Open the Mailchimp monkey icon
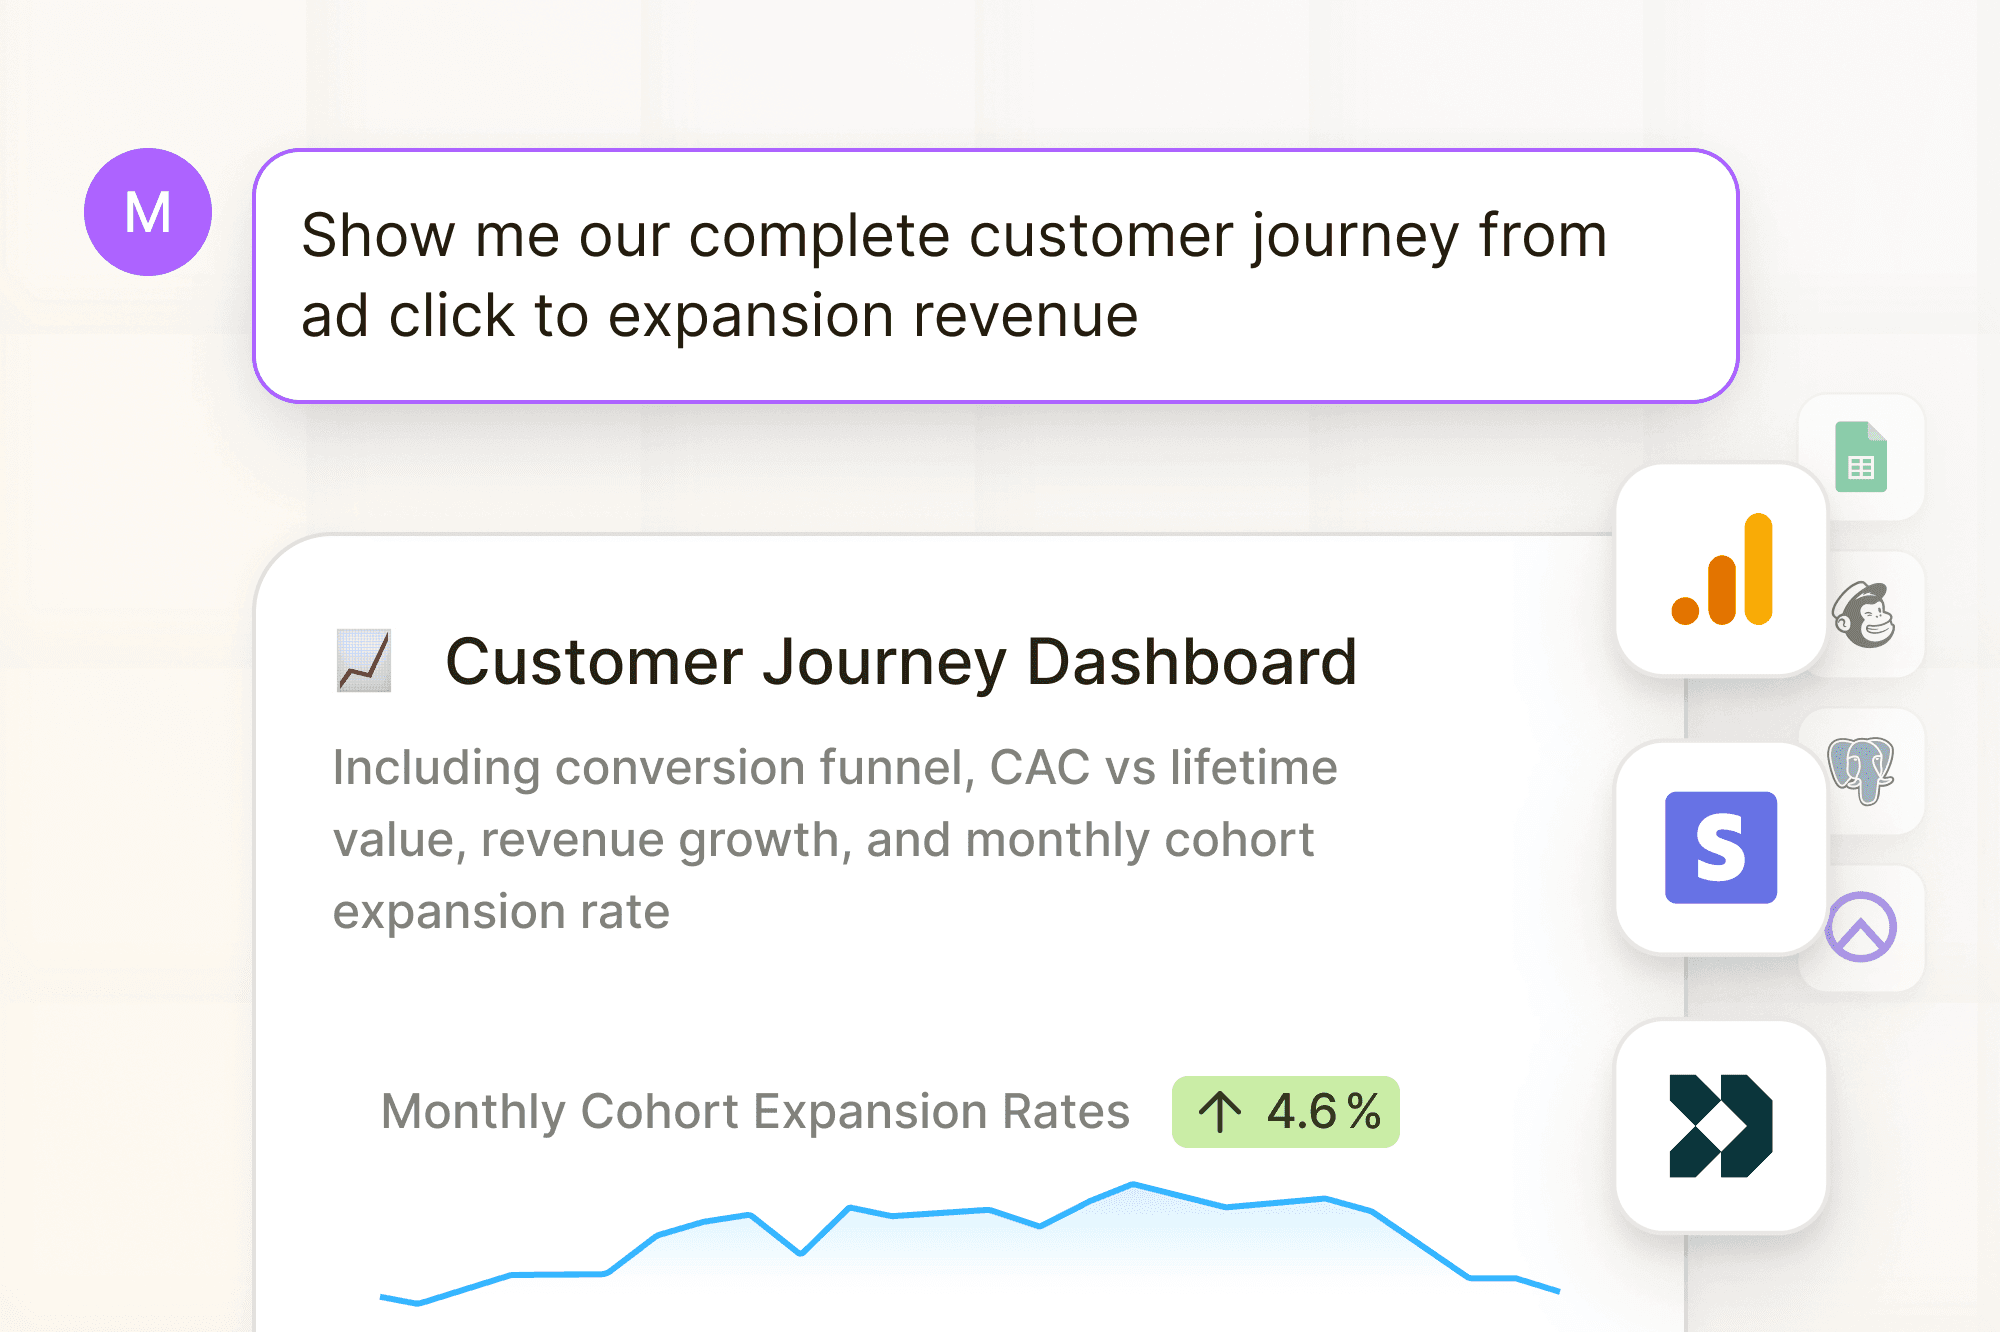2000x1332 pixels. tap(1863, 615)
